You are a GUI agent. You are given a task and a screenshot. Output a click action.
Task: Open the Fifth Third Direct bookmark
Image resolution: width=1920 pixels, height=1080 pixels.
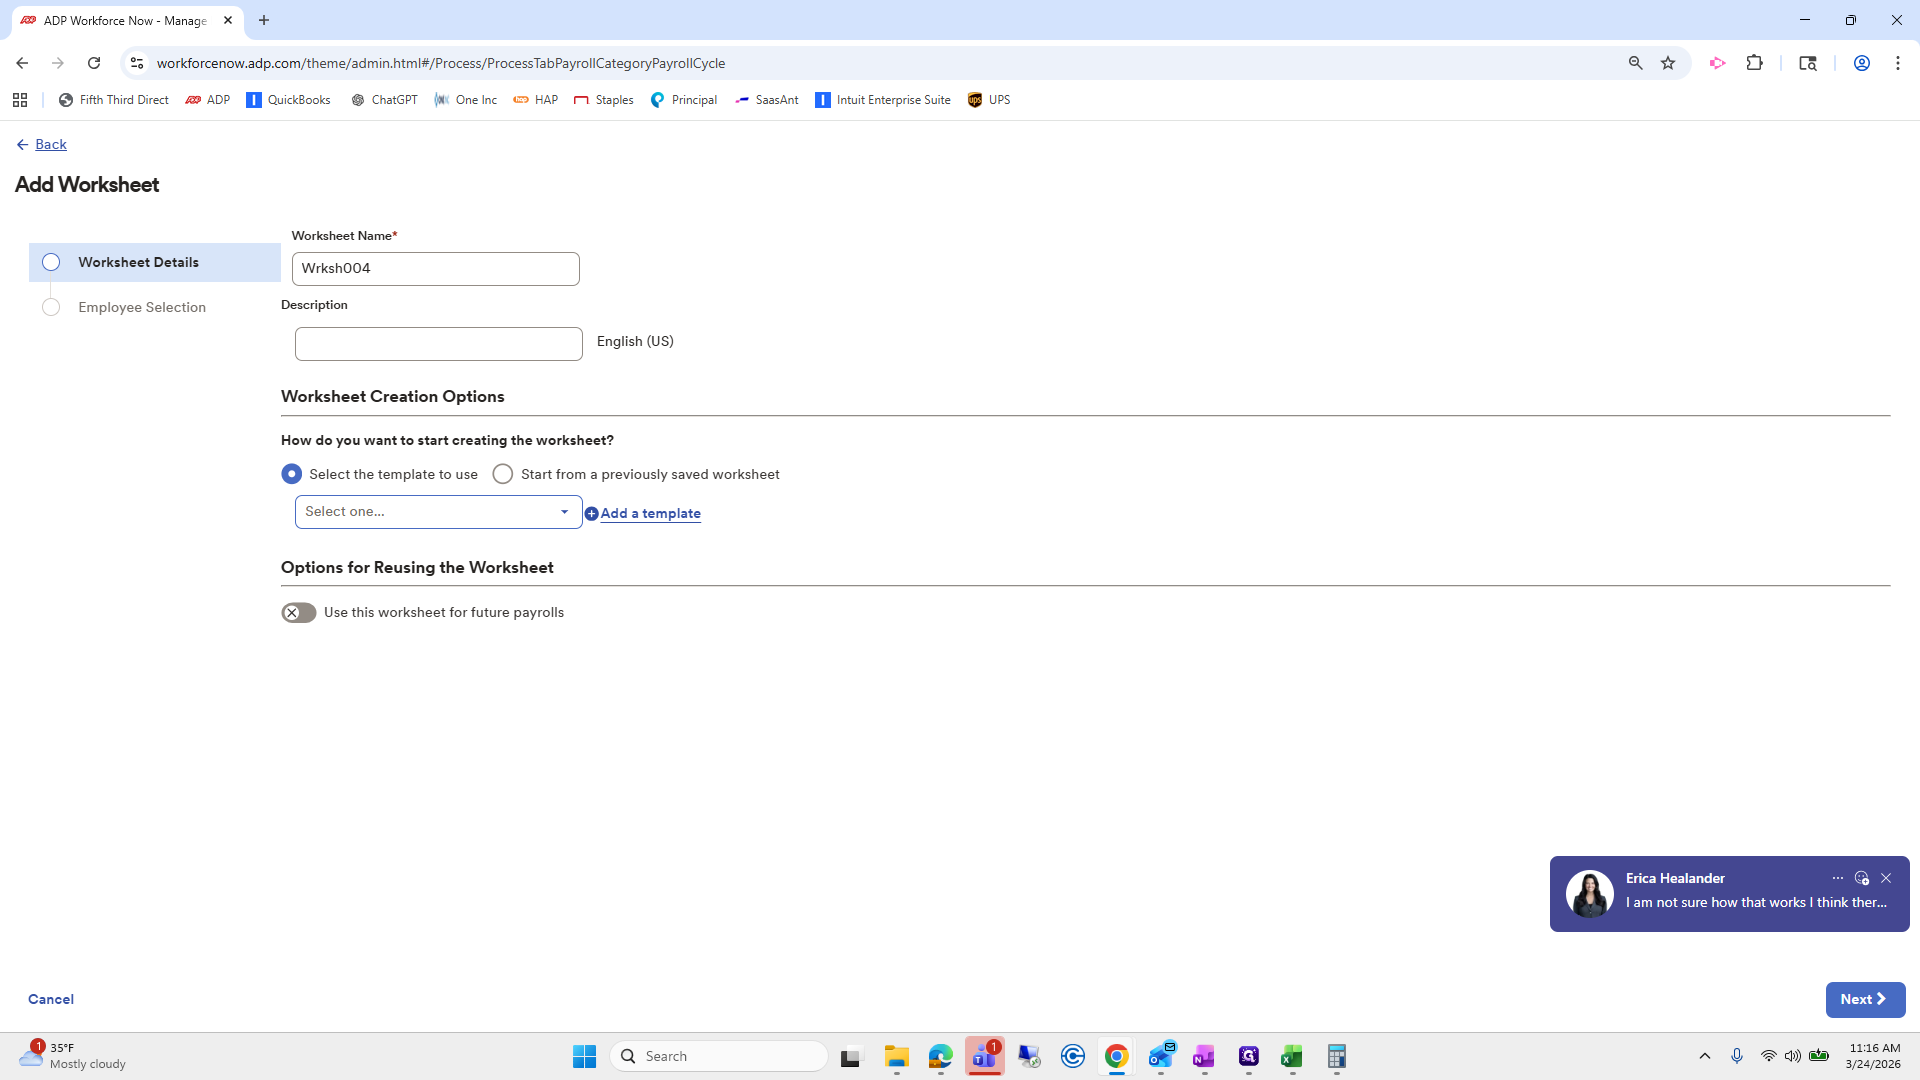[x=113, y=100]
